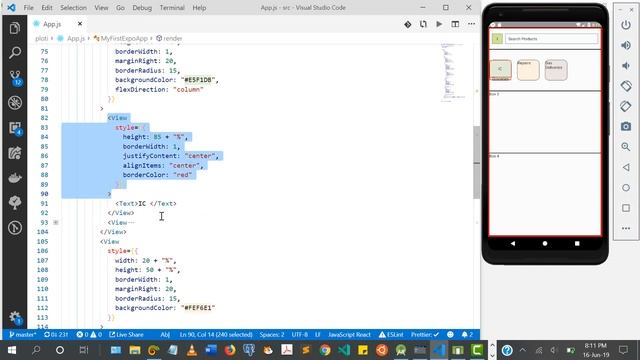
Task: Click the master branch in status bar
Action: pos(22,335)
